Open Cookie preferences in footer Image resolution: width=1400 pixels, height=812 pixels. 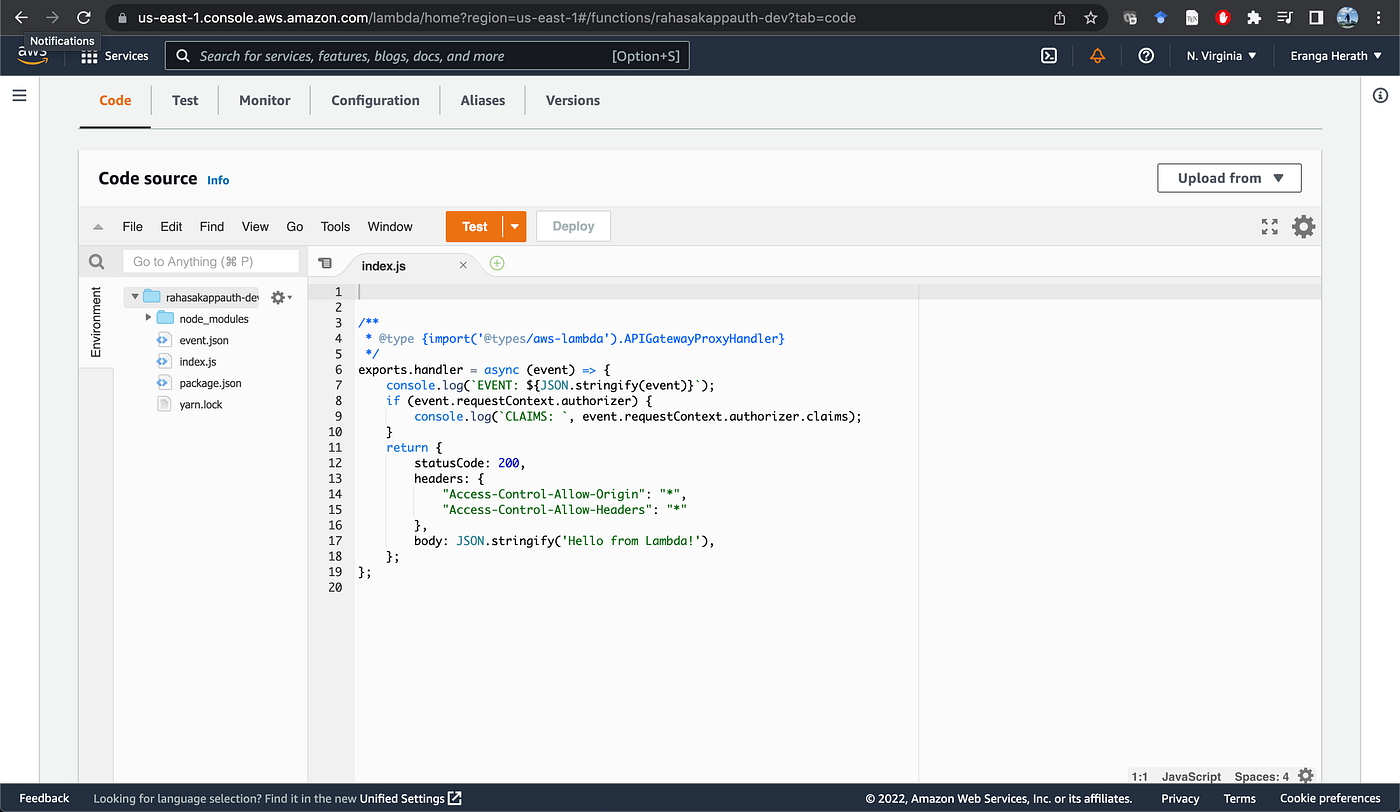pyautogui.click(x=1330, y=798)
